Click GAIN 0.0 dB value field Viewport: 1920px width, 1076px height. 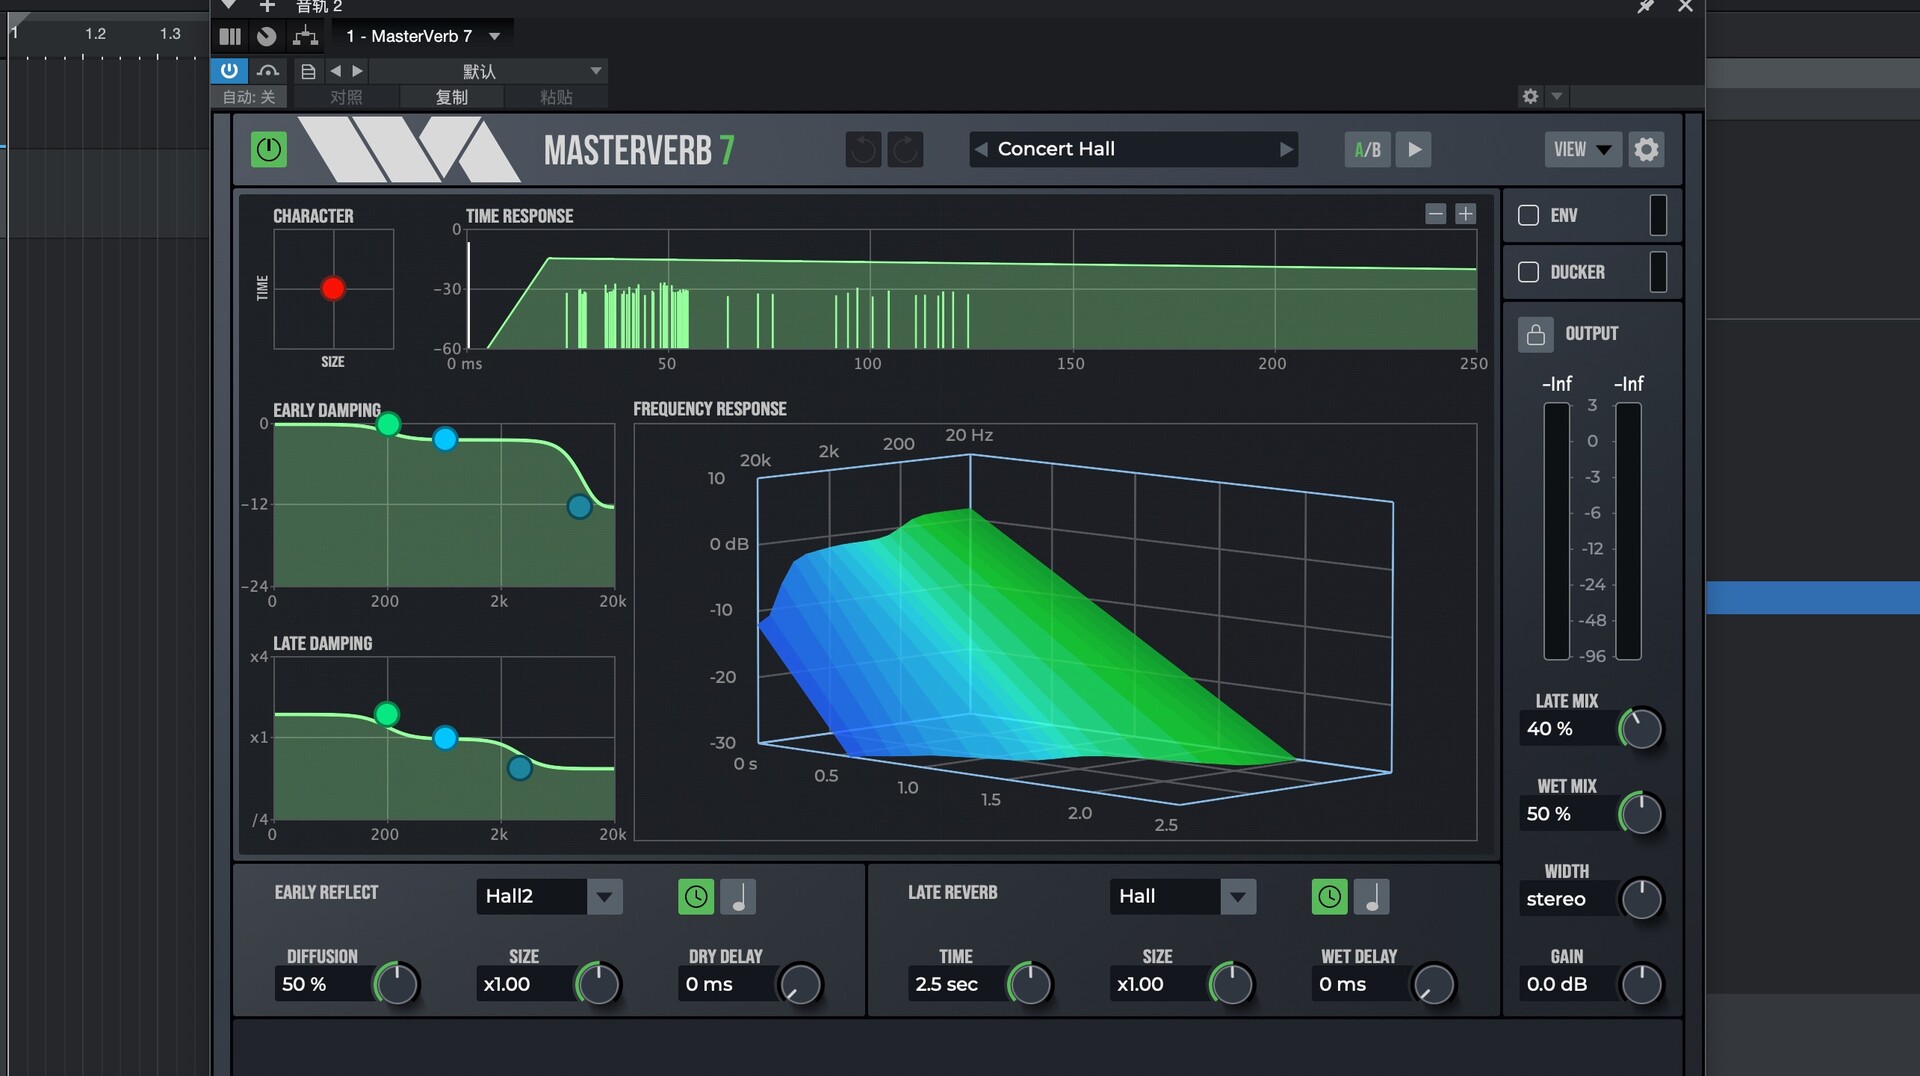click(1566, 984)
